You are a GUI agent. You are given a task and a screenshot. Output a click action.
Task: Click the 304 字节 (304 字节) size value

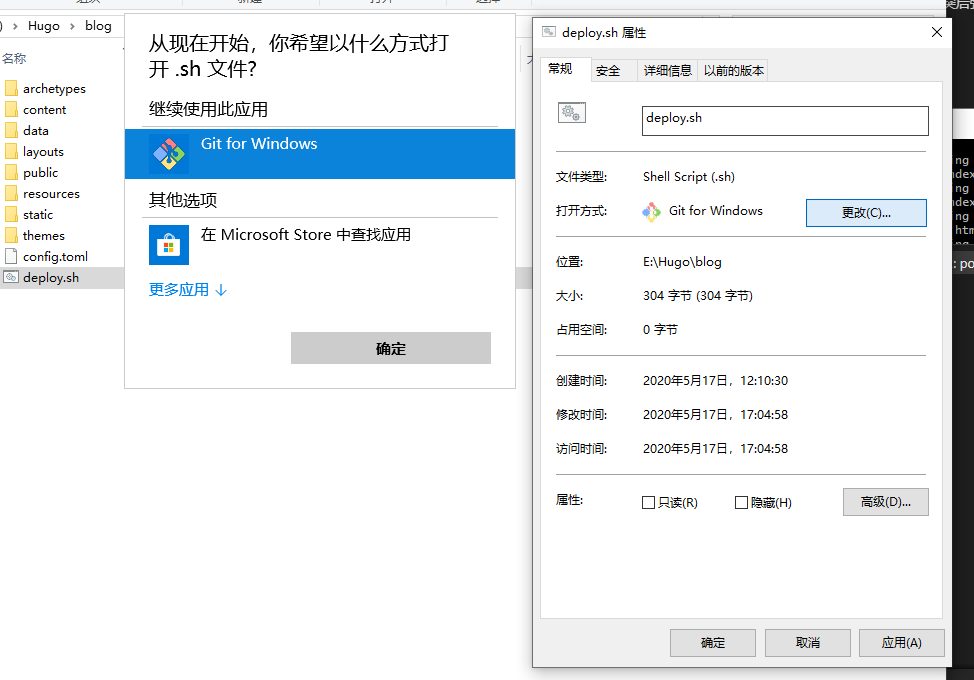(x=698, y=296)
